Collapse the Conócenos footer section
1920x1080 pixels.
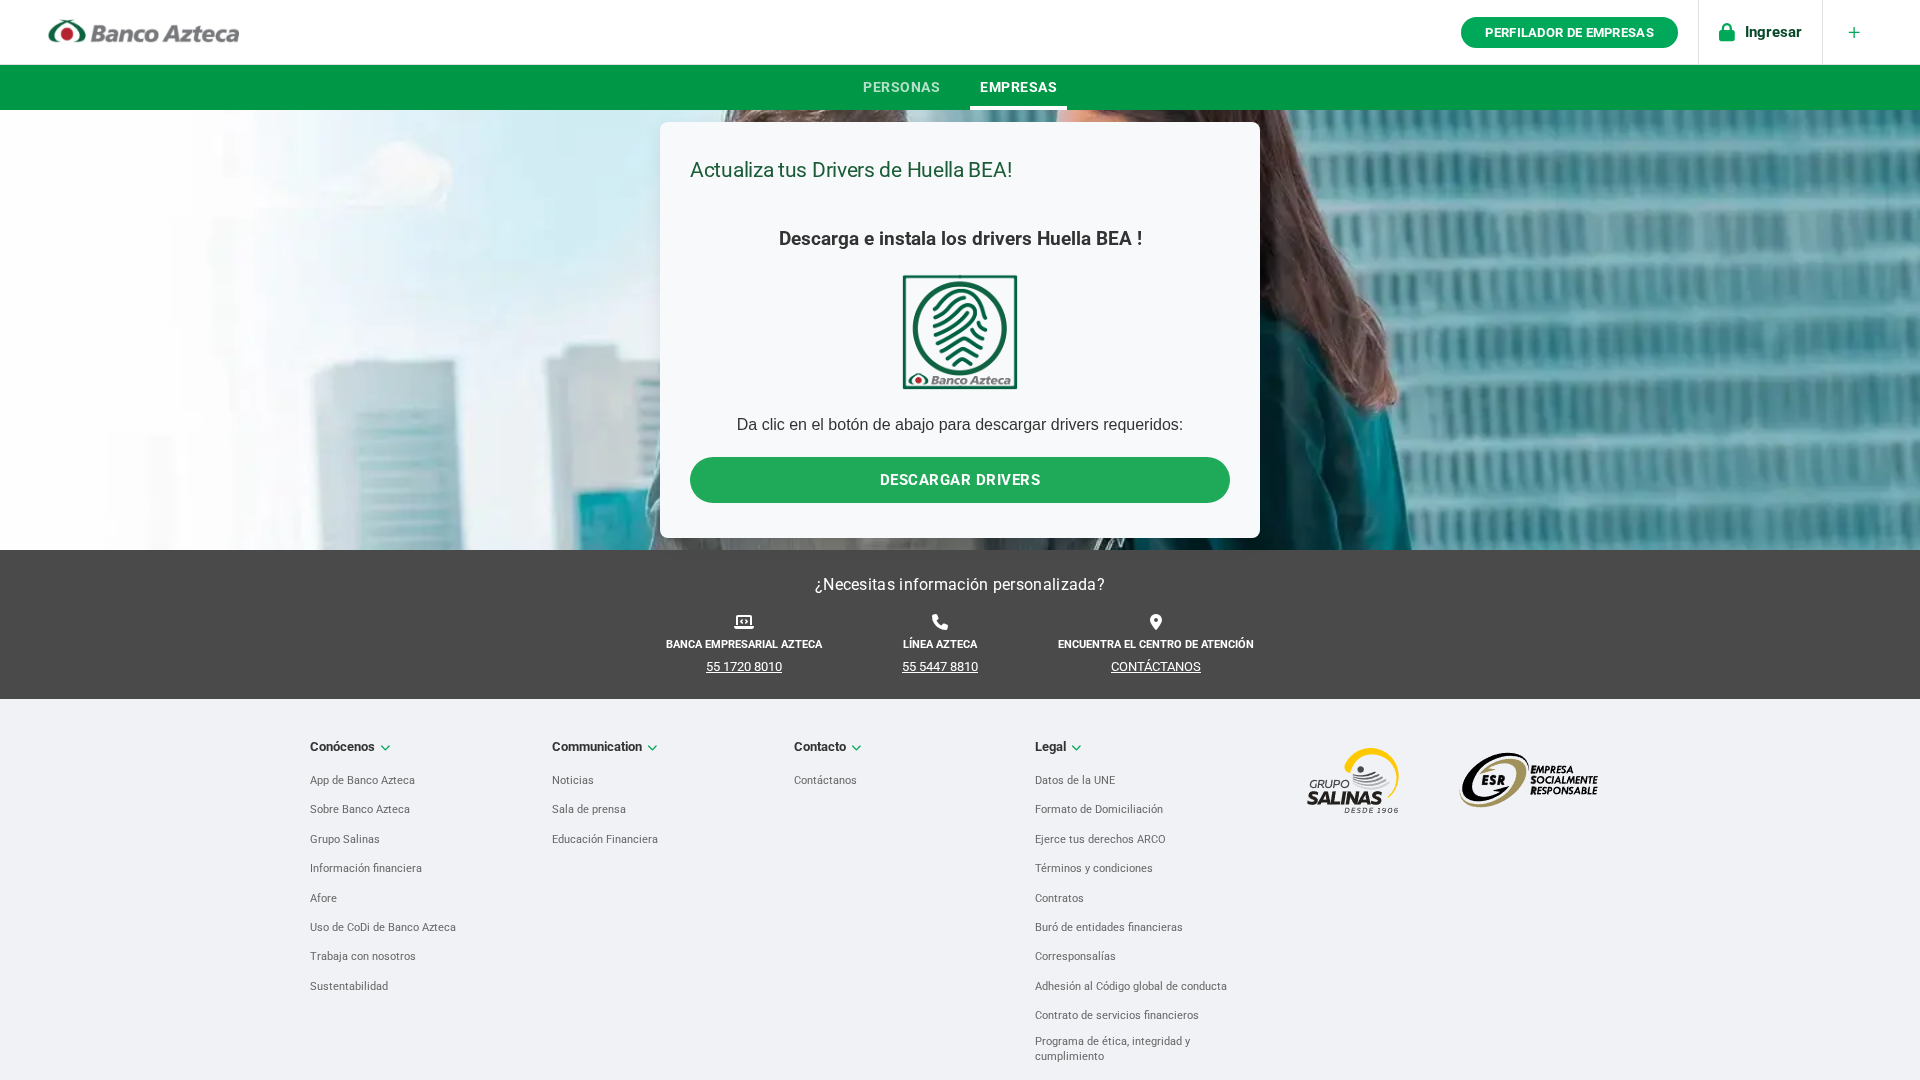tap(350, 747)
